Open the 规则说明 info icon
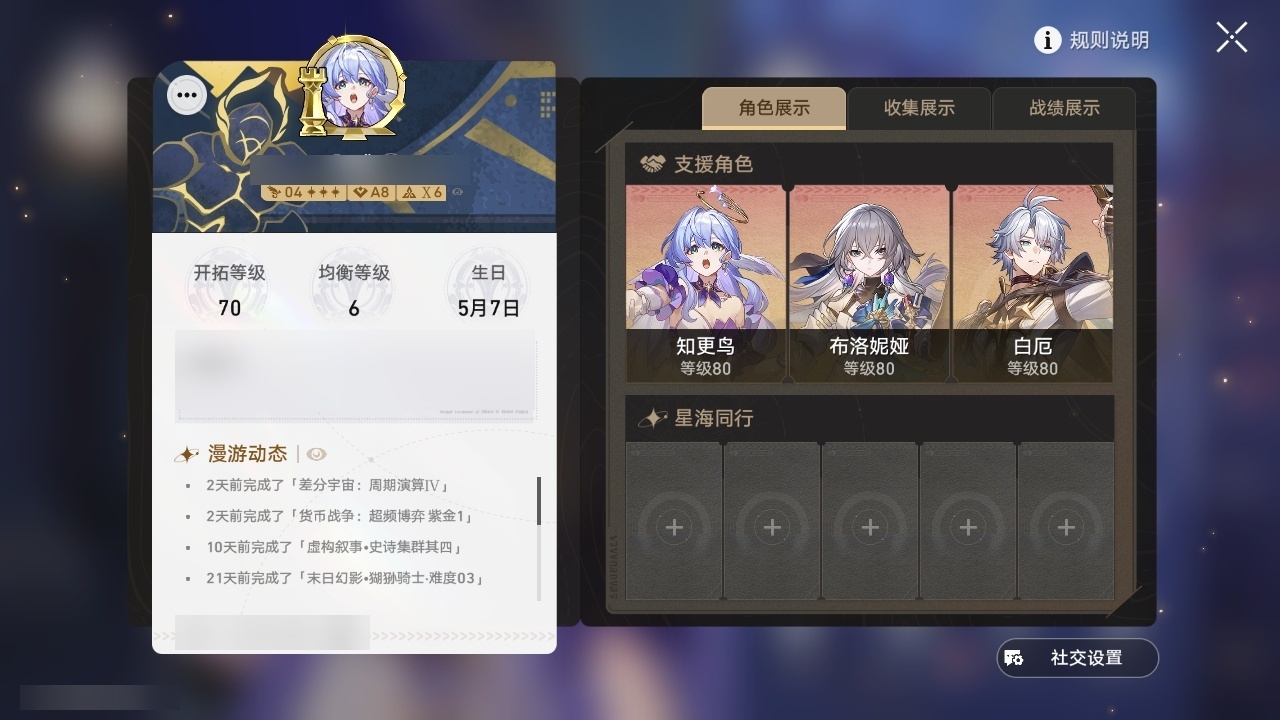The height and width of the screenshot is (720, 1280). (x=1047, y=40)
